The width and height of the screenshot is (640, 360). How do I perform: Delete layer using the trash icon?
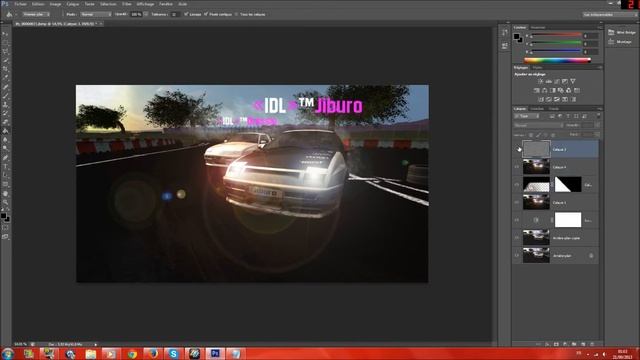[592, 344]
